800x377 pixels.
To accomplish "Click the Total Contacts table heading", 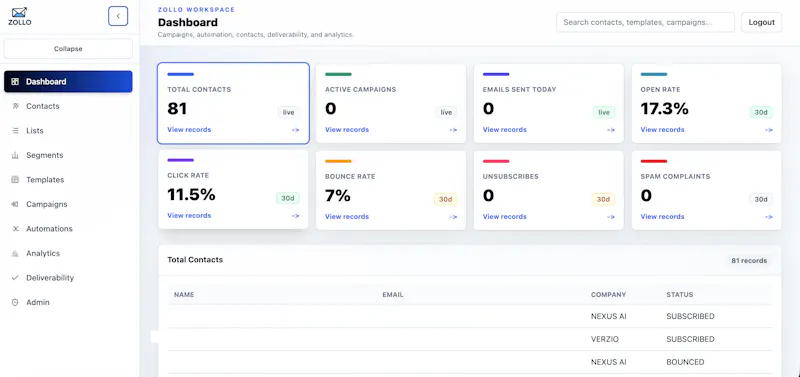I will coord(195,260).
